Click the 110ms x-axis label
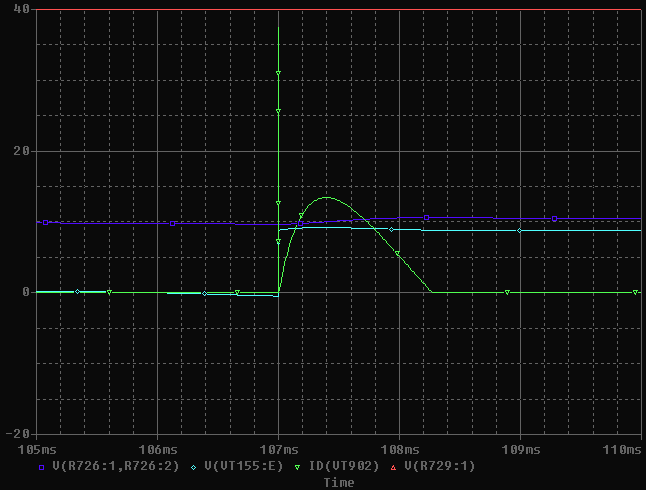Viewport: 646px width, 490px height. point(622,450)
